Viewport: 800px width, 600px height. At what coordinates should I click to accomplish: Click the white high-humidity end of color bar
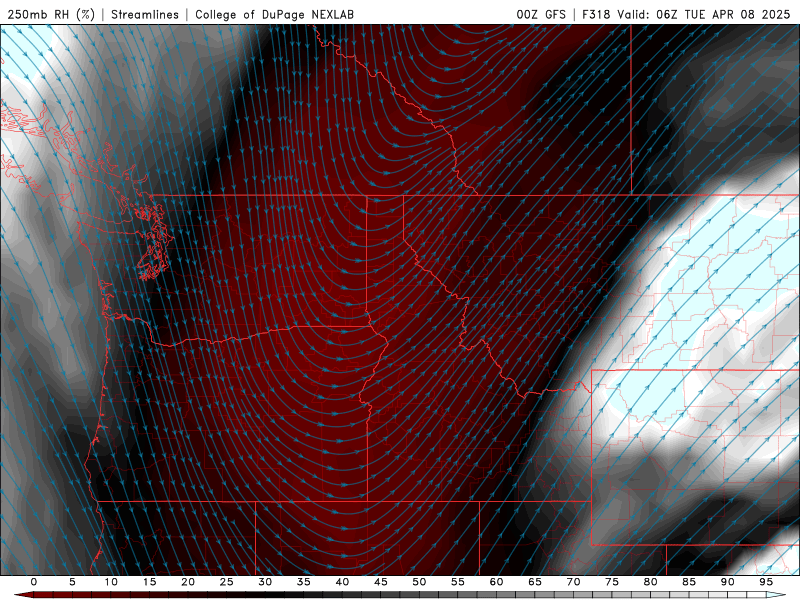coord(778,595)
